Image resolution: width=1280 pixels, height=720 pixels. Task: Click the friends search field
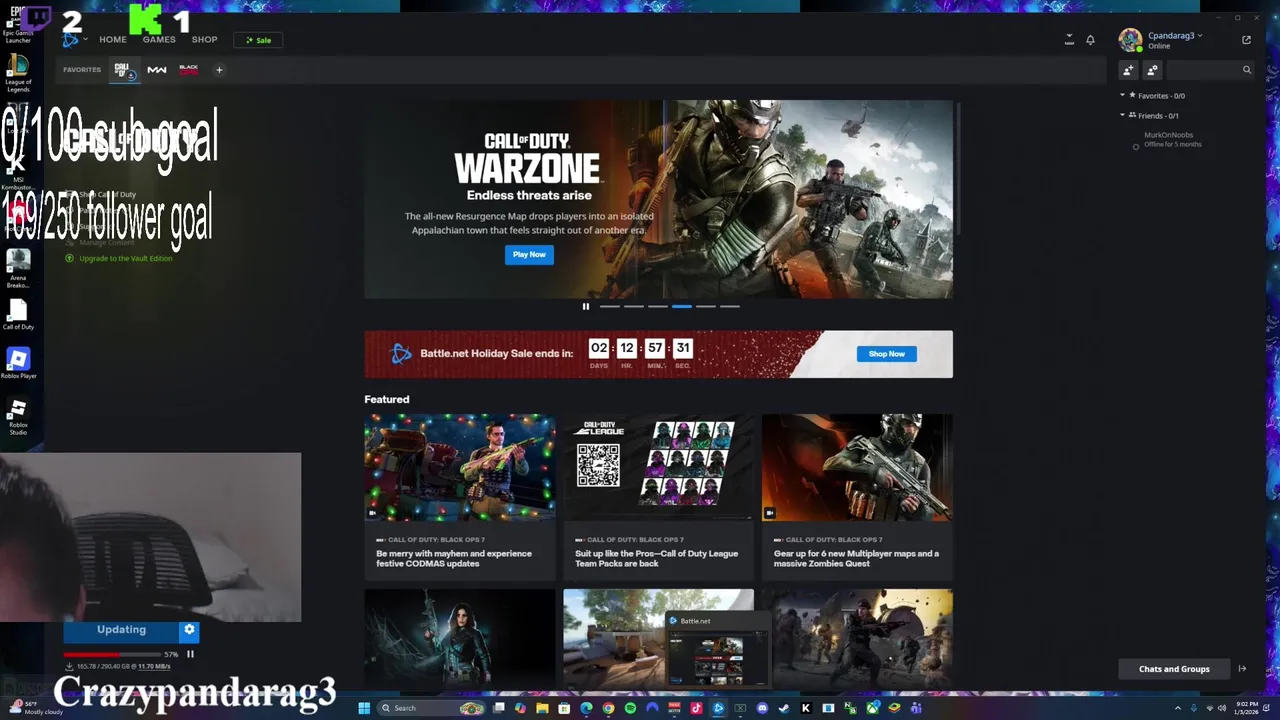pyautogui.click(x=1209, y=70)
